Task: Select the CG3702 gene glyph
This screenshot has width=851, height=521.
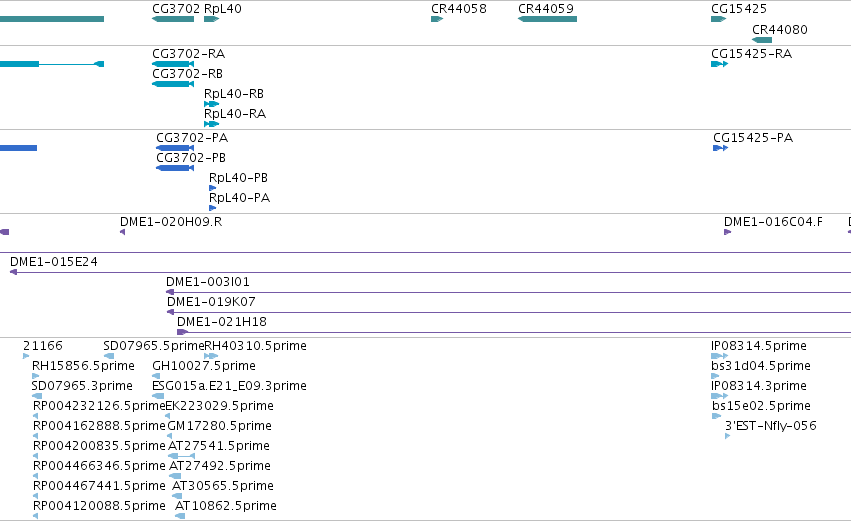Action: (173, 19)
